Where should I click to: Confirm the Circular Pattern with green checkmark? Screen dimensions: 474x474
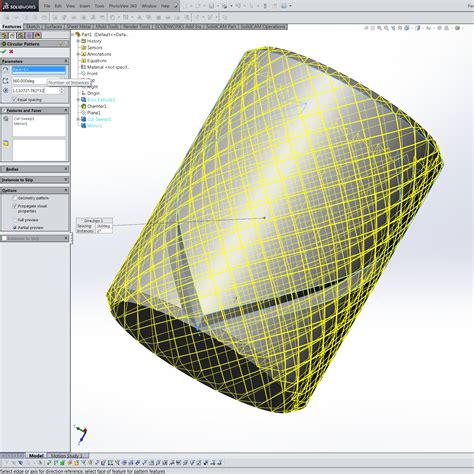click(4, 52)
